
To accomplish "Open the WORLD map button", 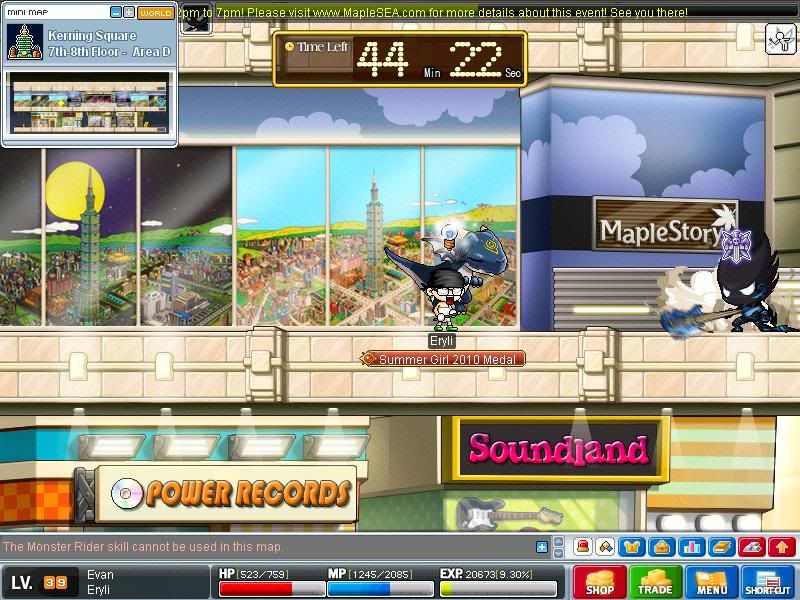I will tap(156, 13).
